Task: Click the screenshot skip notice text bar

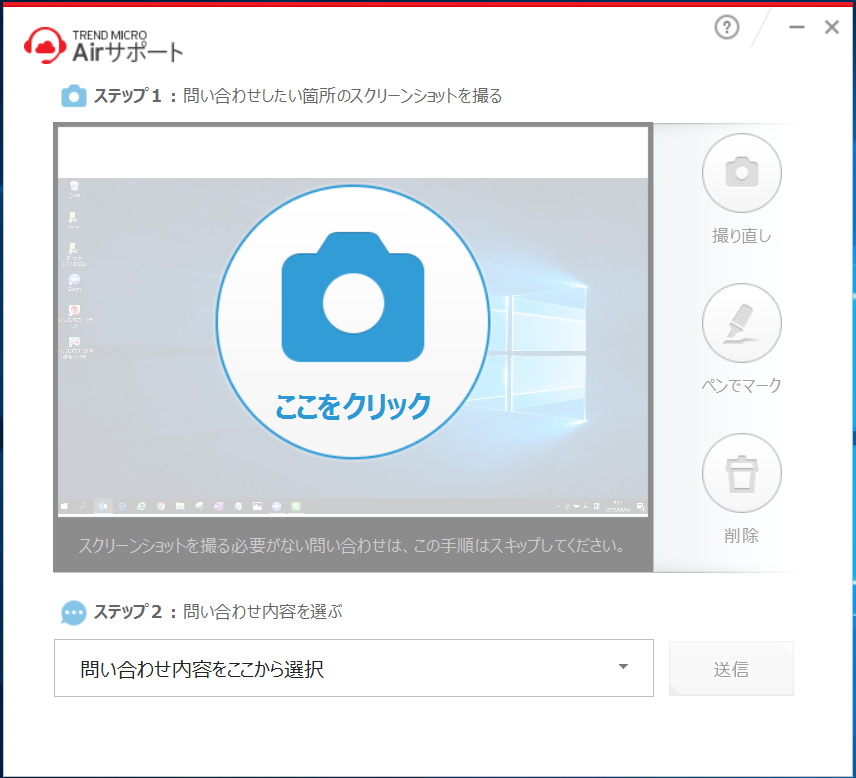Action: 353,546
